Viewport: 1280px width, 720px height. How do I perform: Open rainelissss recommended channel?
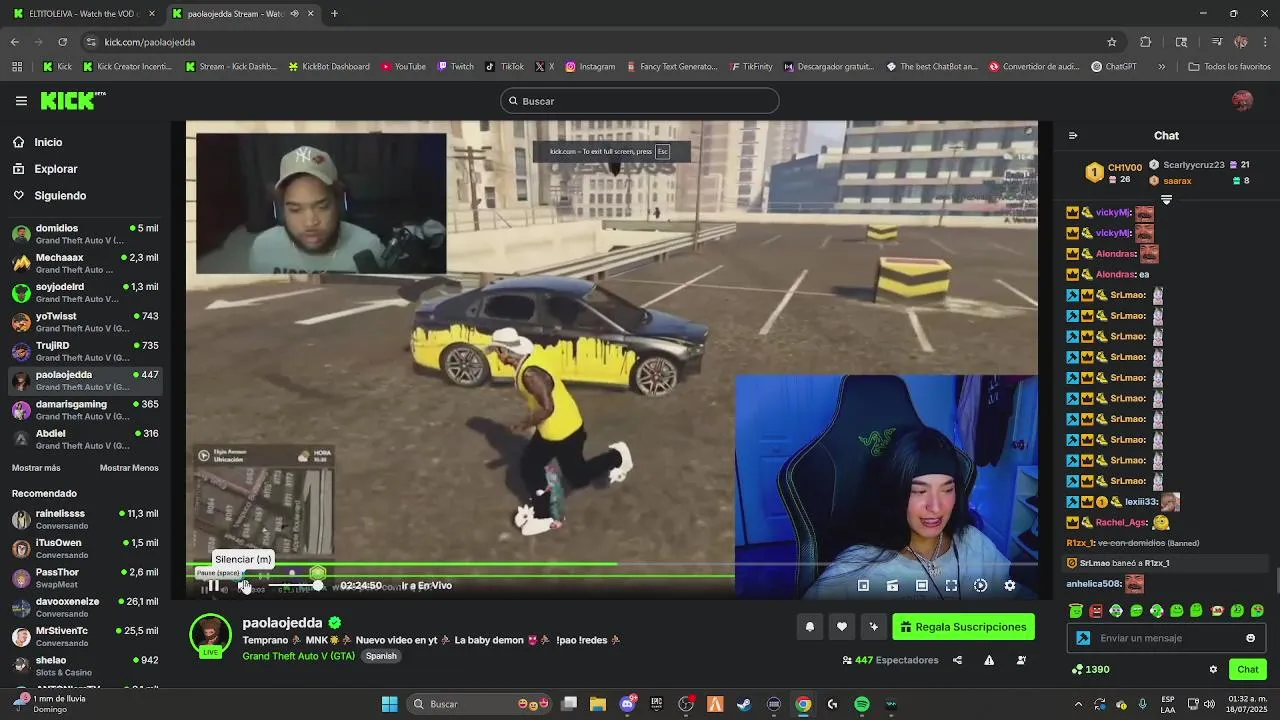[85, 519]
